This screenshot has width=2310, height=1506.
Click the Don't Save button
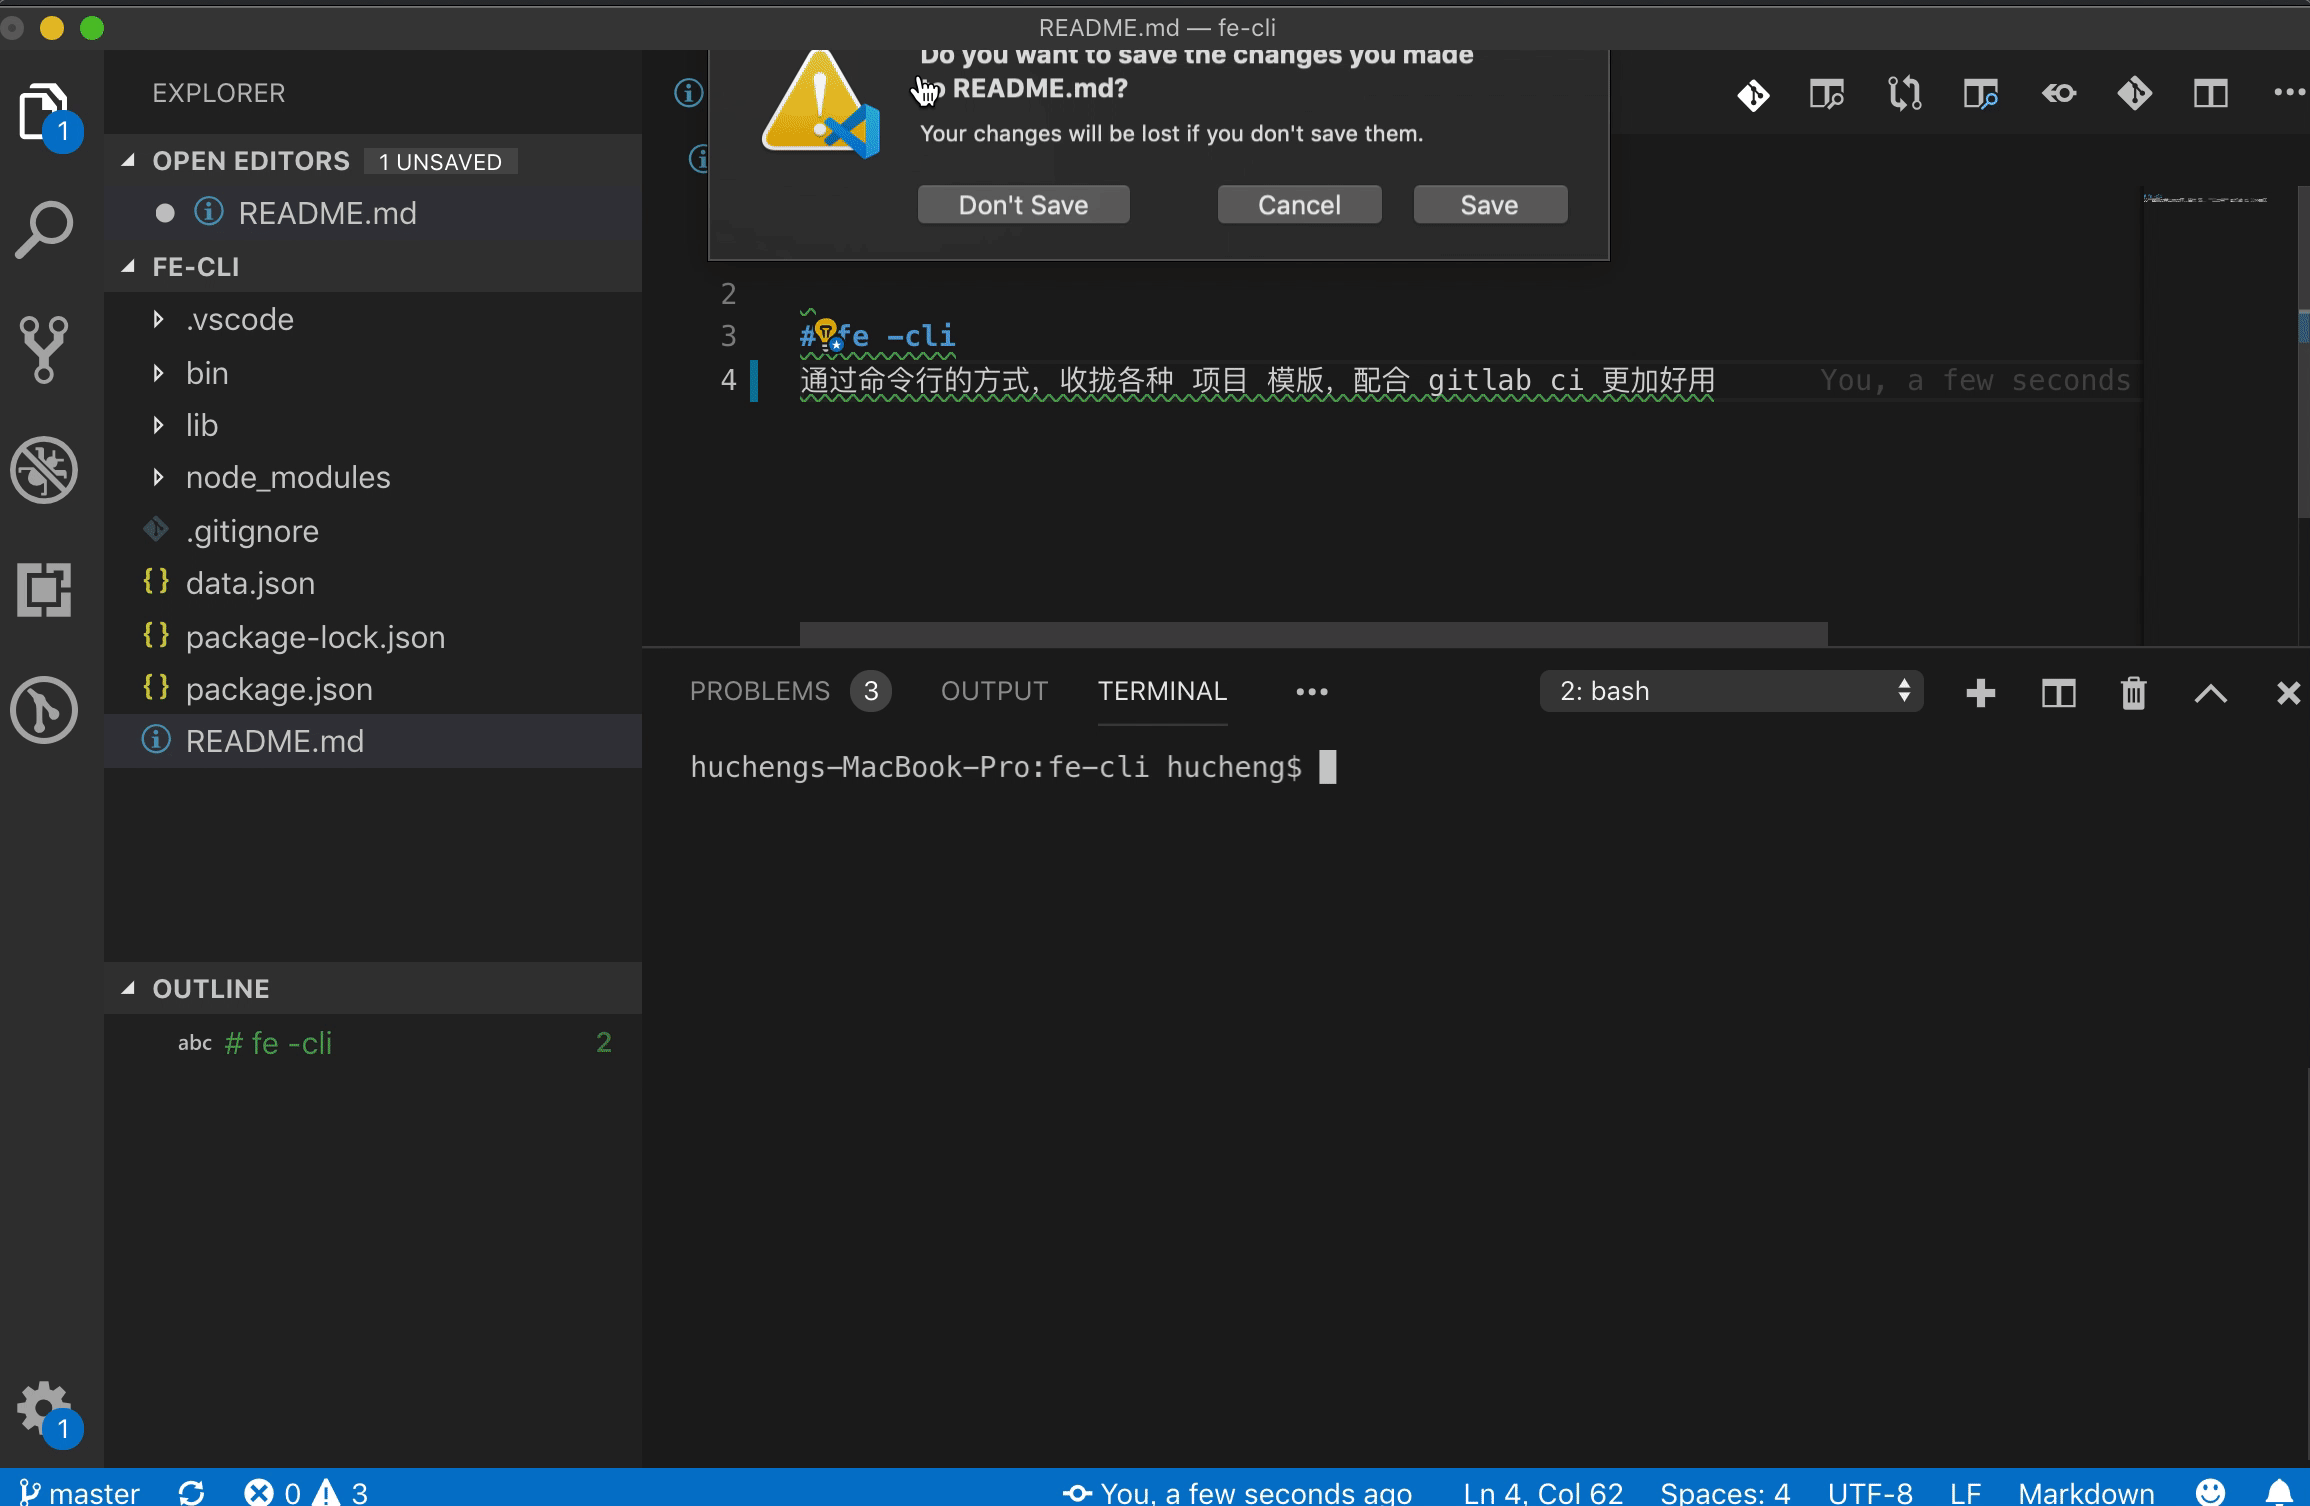click(x=1023, y=205)
